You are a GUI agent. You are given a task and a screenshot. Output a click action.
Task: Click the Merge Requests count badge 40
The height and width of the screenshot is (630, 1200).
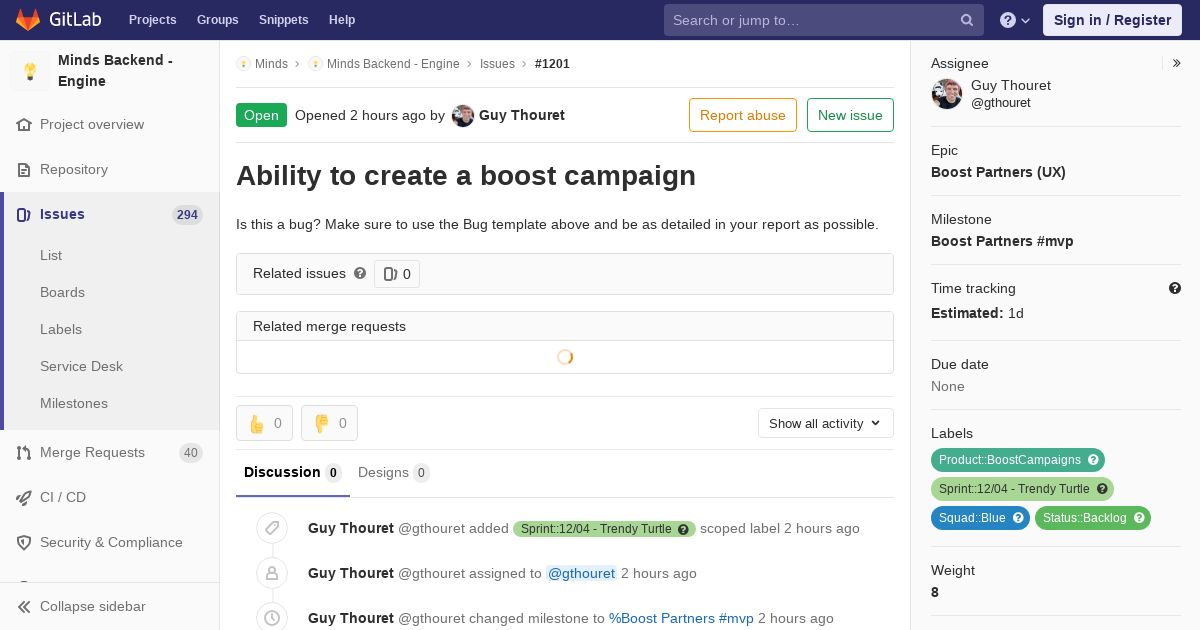191,453
